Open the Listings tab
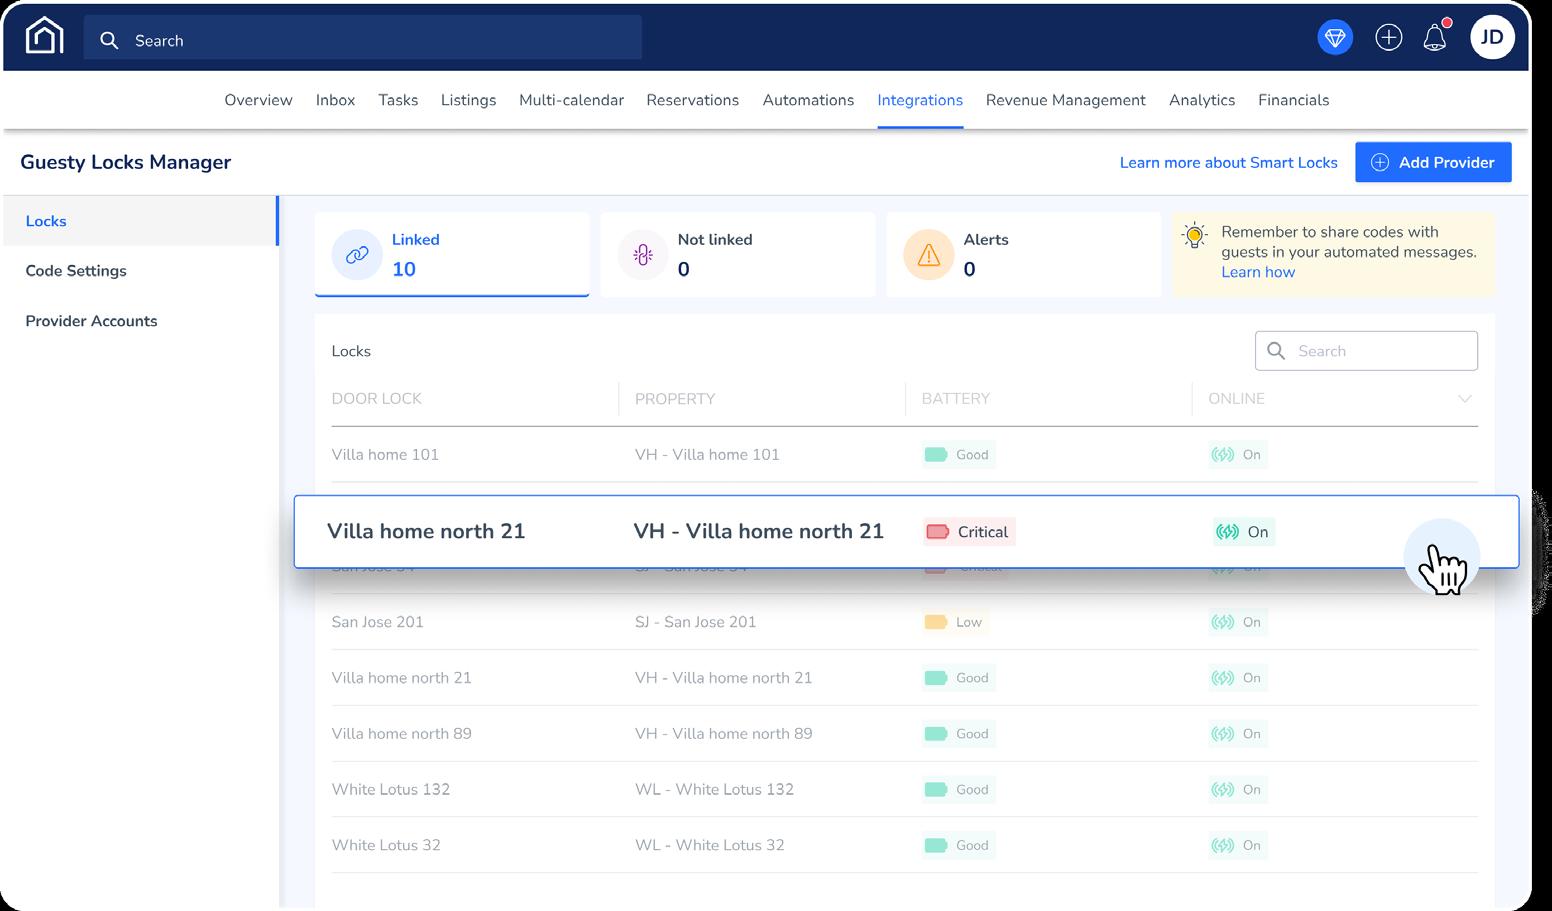 pyautogui.click(x=468, y=100)
